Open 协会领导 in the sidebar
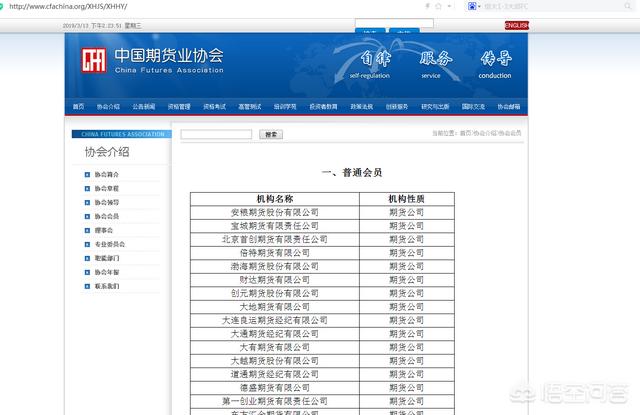 click(107, 202)
